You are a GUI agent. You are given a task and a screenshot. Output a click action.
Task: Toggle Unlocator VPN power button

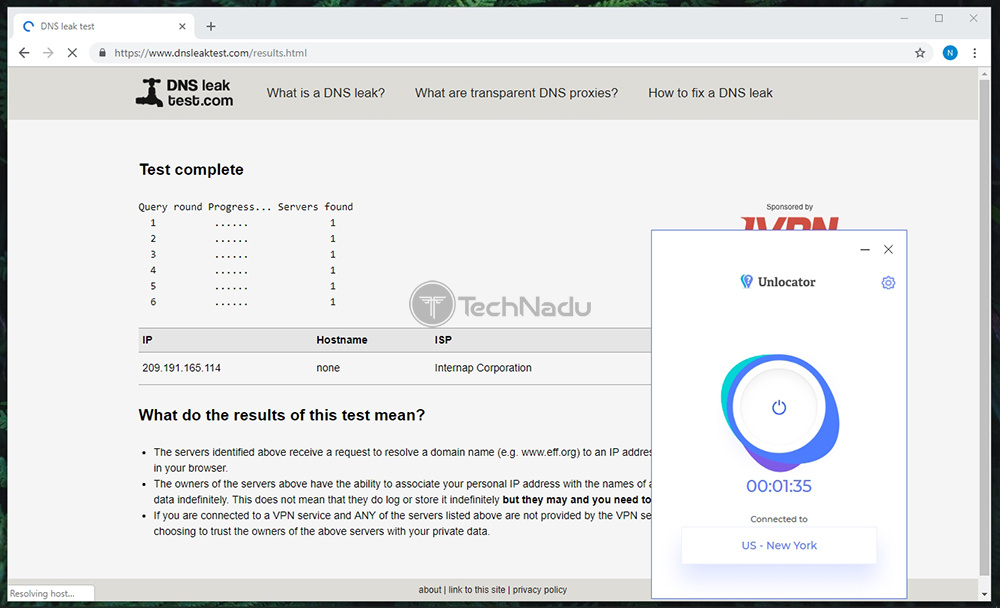[x=779, y=407]
